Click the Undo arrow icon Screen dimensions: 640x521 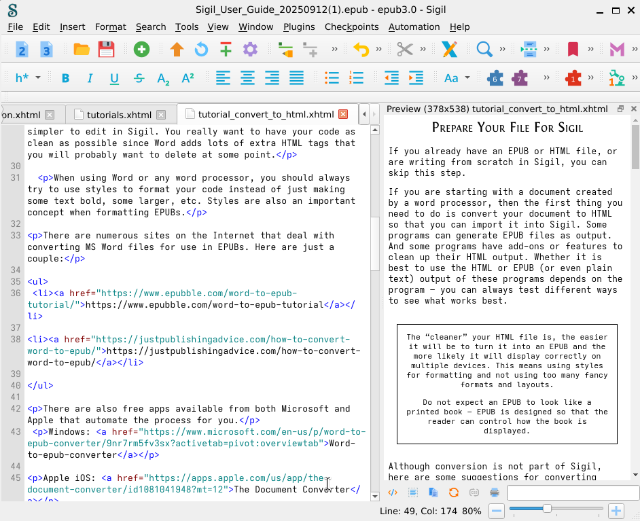click(x=361, y=49)
